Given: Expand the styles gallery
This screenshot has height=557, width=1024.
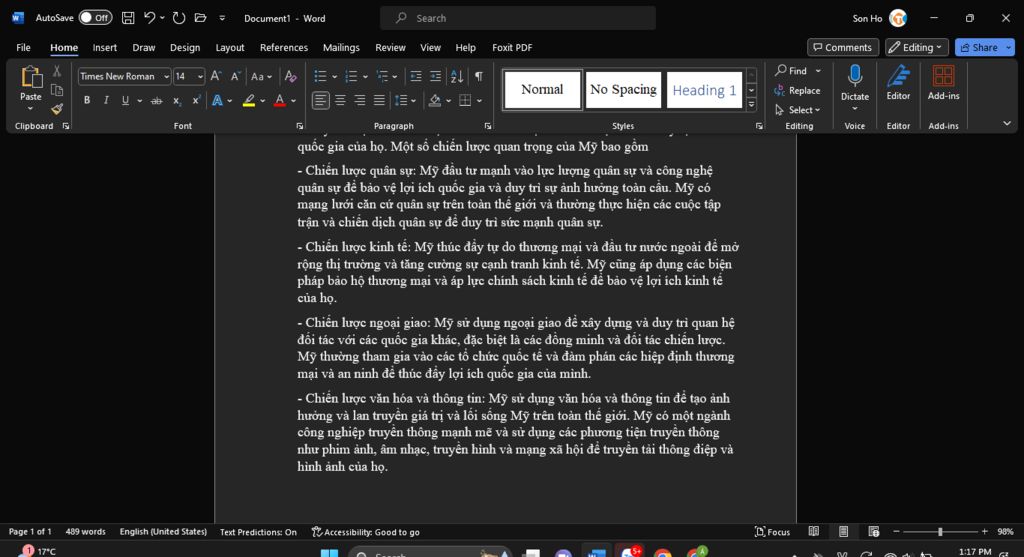Looking at the screenshot, I should (752, 104).
